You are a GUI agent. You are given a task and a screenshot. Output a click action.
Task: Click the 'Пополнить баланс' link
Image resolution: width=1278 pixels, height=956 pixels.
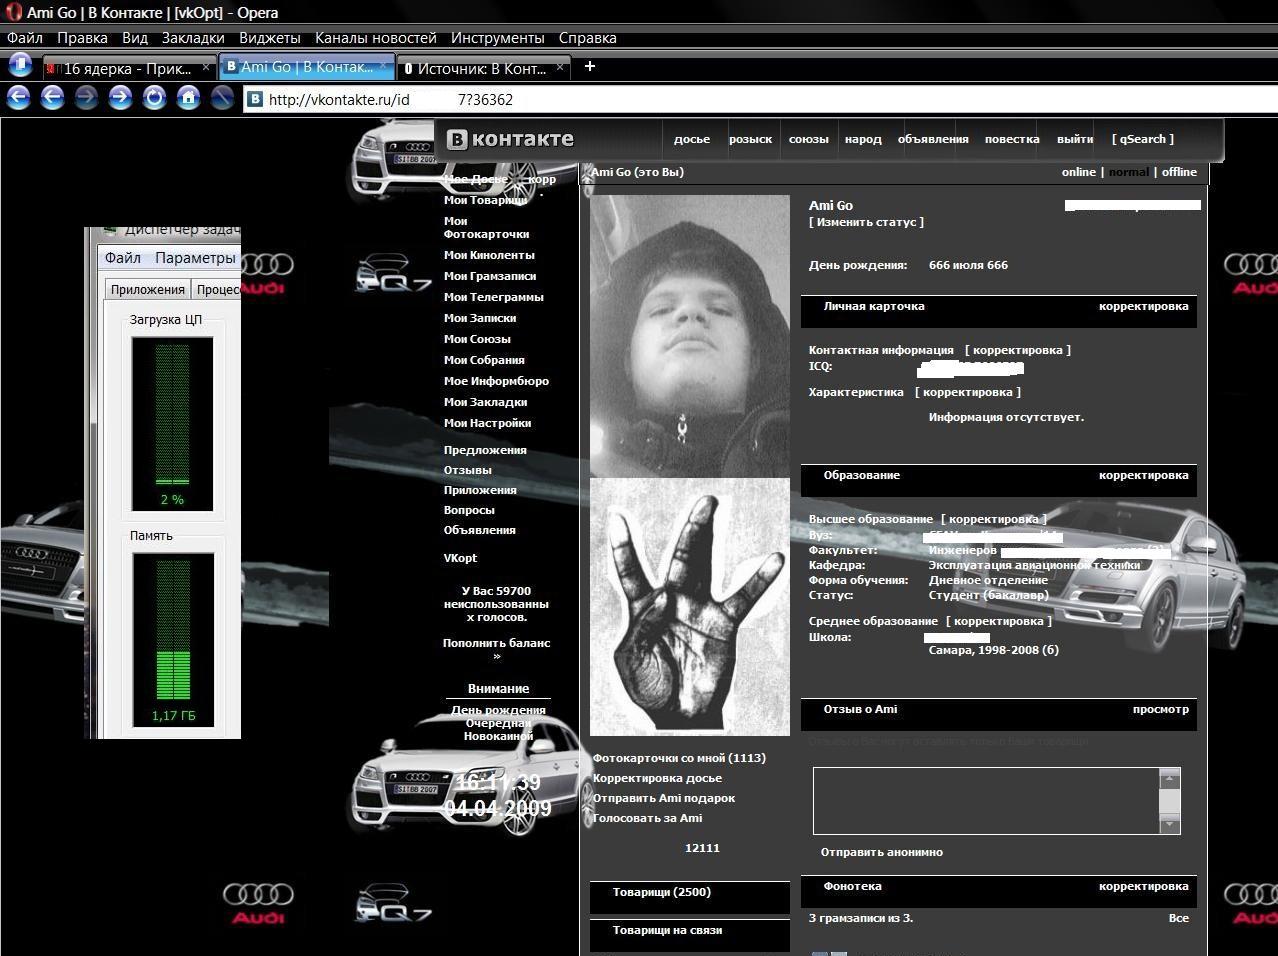point(497,643)
